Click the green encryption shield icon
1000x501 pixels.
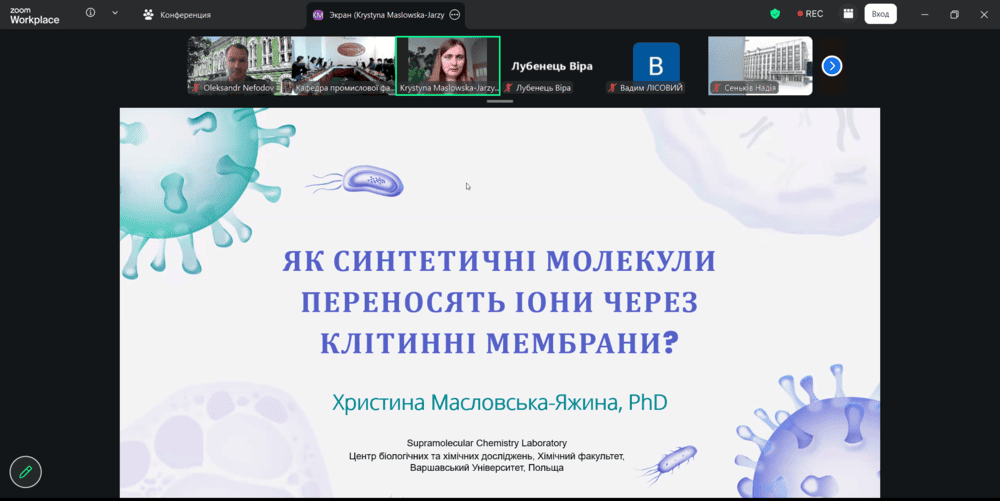[775, 14]
